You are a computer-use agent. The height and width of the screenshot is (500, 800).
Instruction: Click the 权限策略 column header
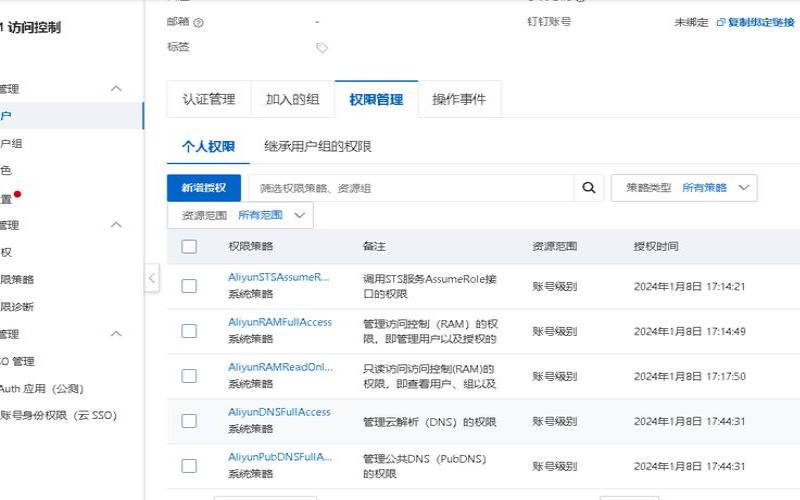[x=251, y=246]
